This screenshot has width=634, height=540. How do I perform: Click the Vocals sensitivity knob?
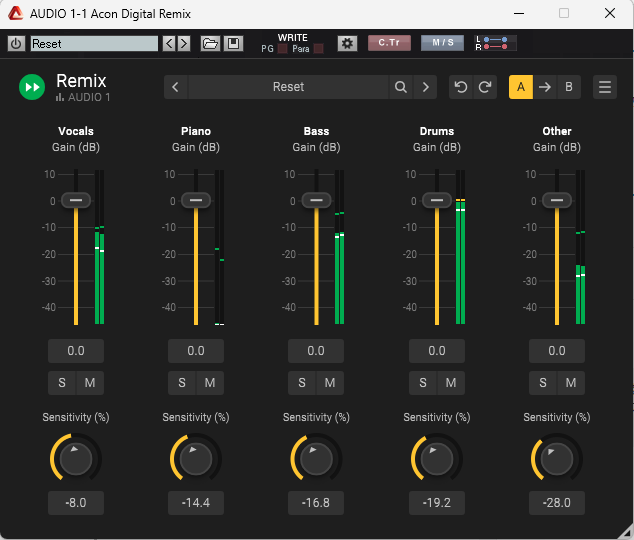(76, 459)
